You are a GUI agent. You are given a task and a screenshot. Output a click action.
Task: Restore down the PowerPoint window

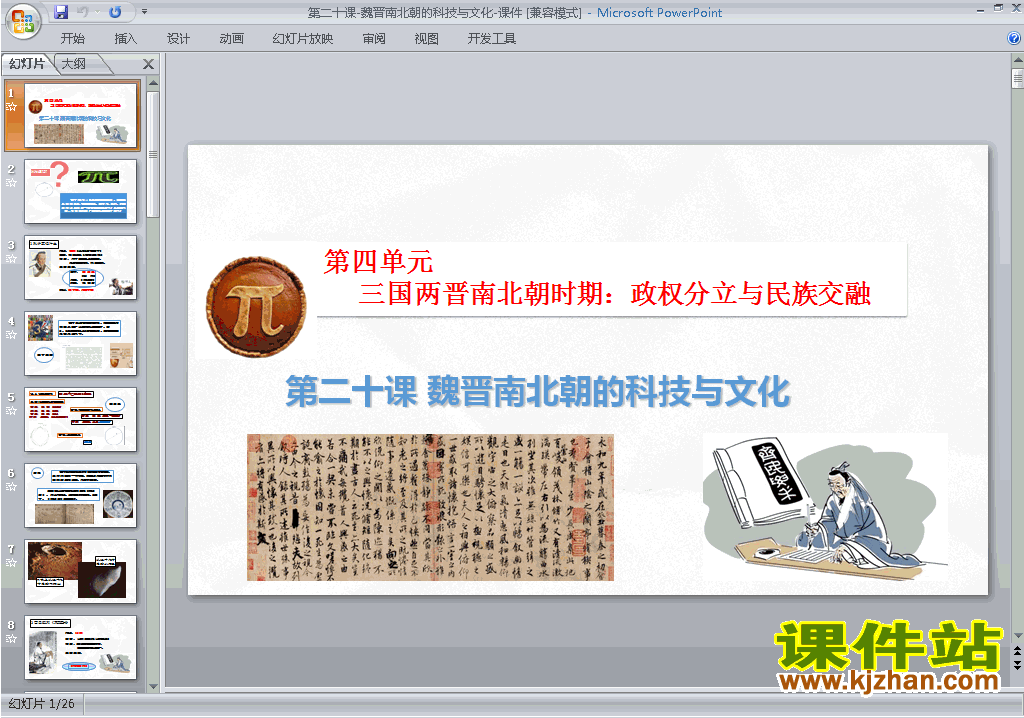tap(999, 9)
